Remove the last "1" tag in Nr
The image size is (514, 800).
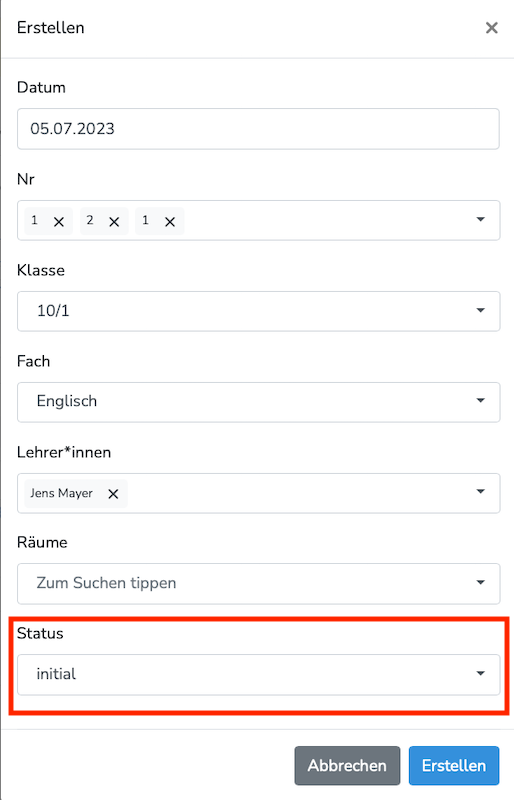(x=170, y=222)
